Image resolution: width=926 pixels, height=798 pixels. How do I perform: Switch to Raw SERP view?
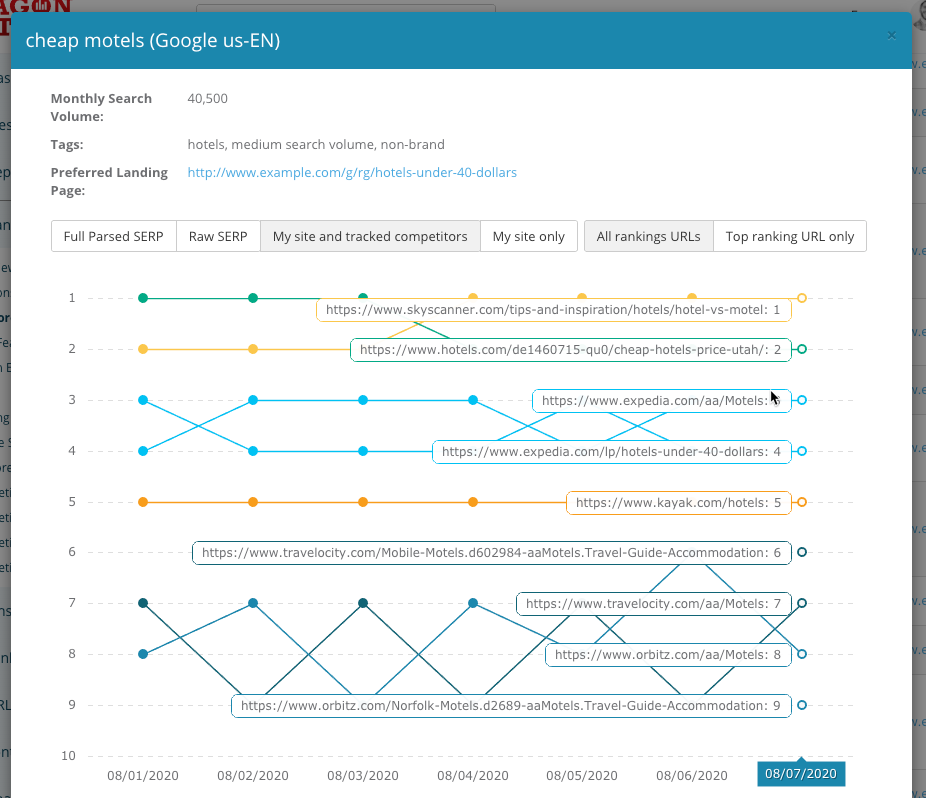pyautogui.click(x=218, y=237)
